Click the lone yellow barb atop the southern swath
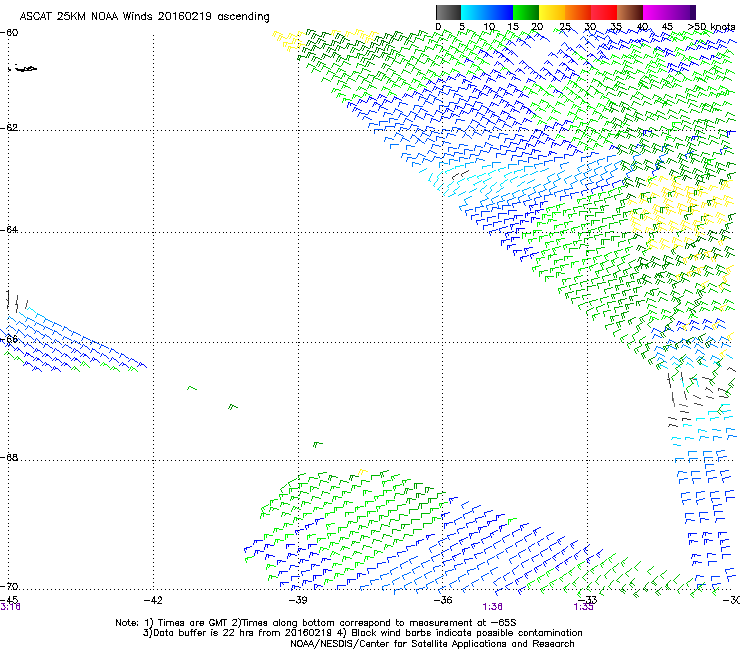Image resolution: width=740 pixels, height=650 pixels. pyautogui.click(x=362, y=472)
